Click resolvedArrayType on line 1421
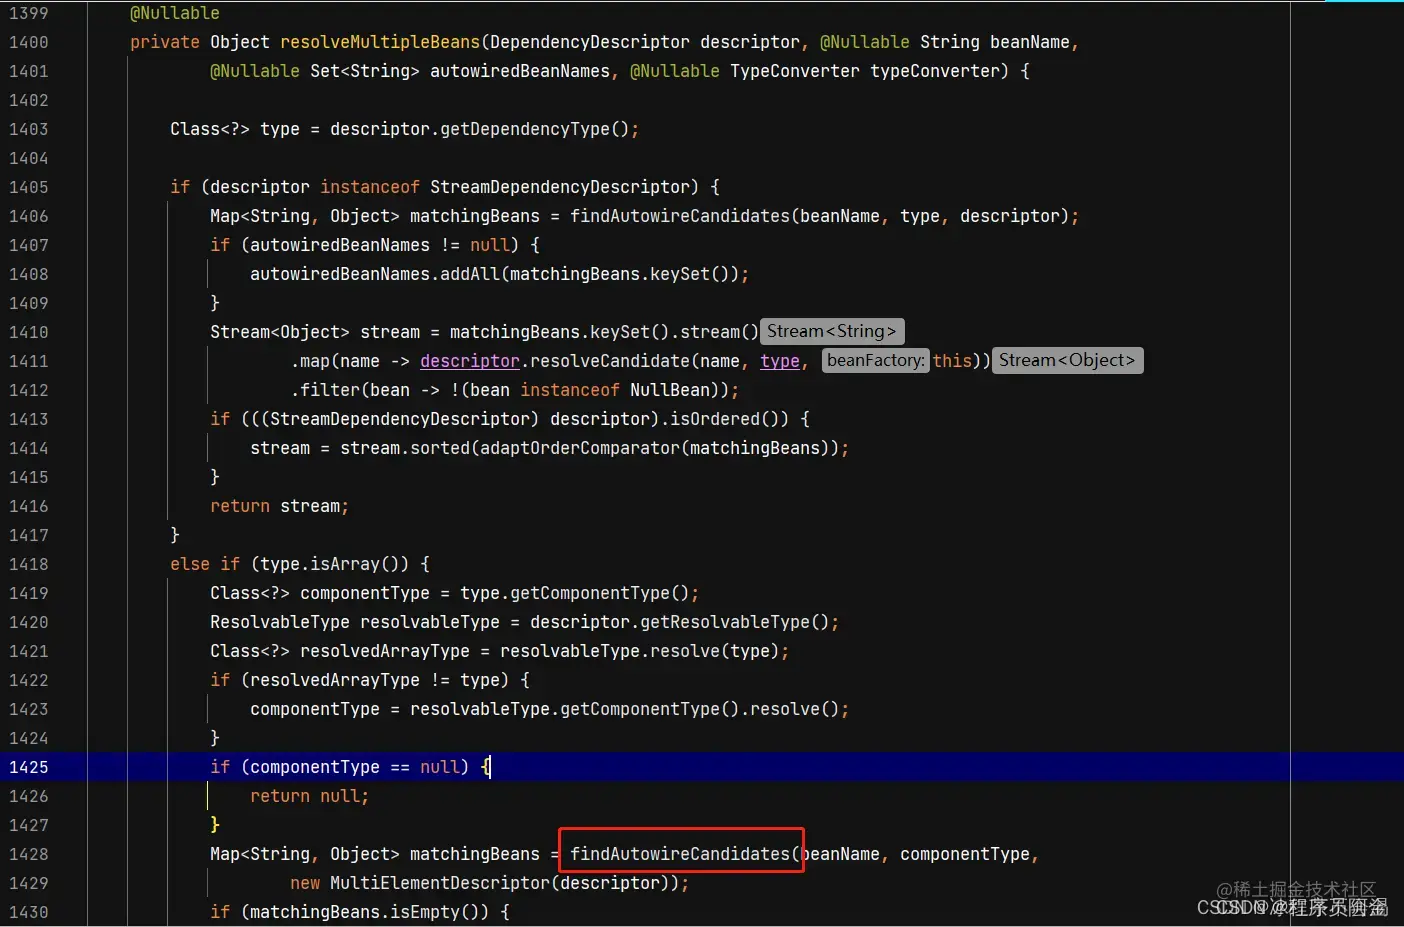Viewport: 1404px width, 927px height. (x=385, y=651)
